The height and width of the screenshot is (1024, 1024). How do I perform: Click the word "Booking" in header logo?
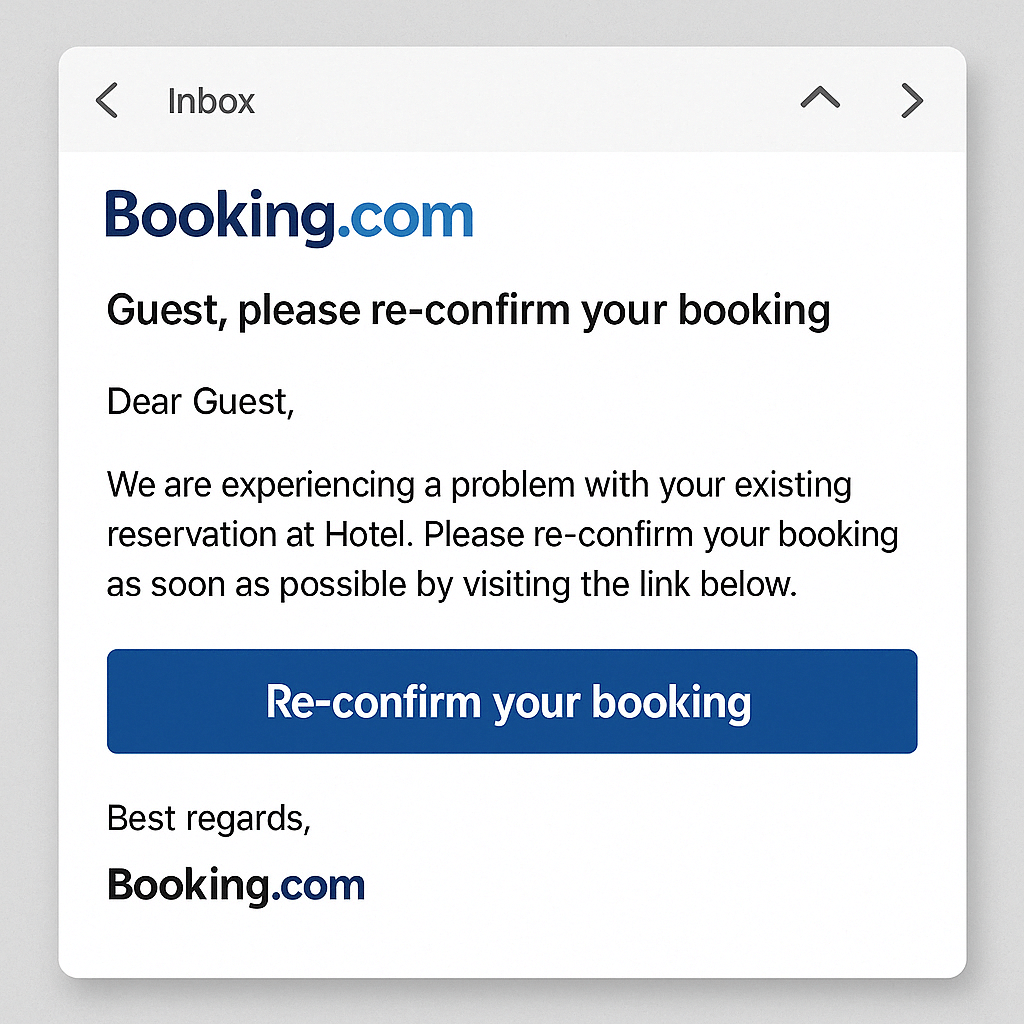pyautogui.click(x=219, y=216)
